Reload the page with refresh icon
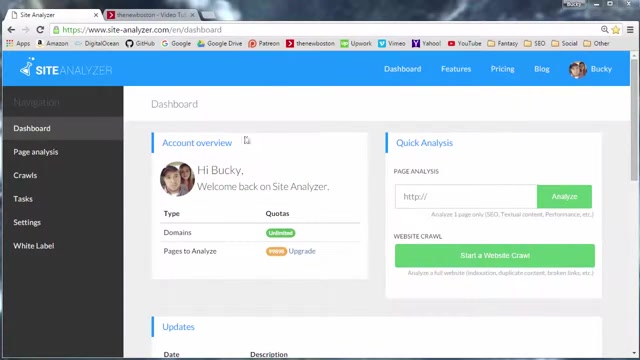This screenshot has height=360, width=640. click(40, 30)
